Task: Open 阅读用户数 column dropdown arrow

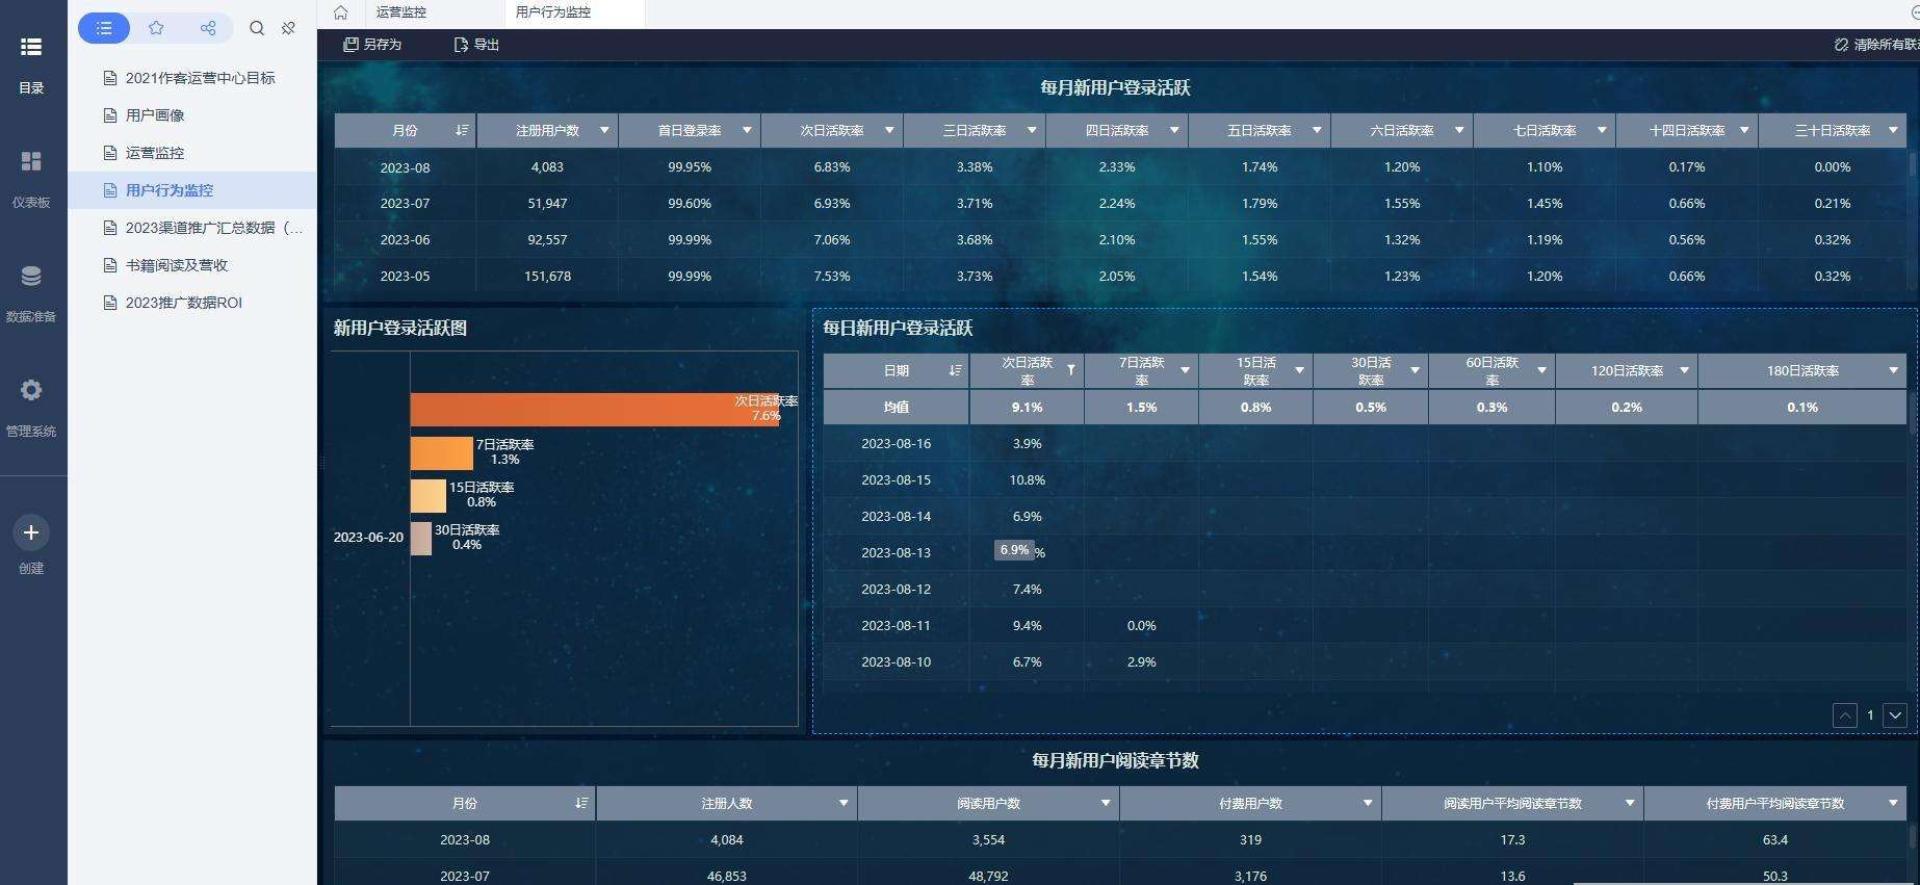Action: tap(1105, 804)
